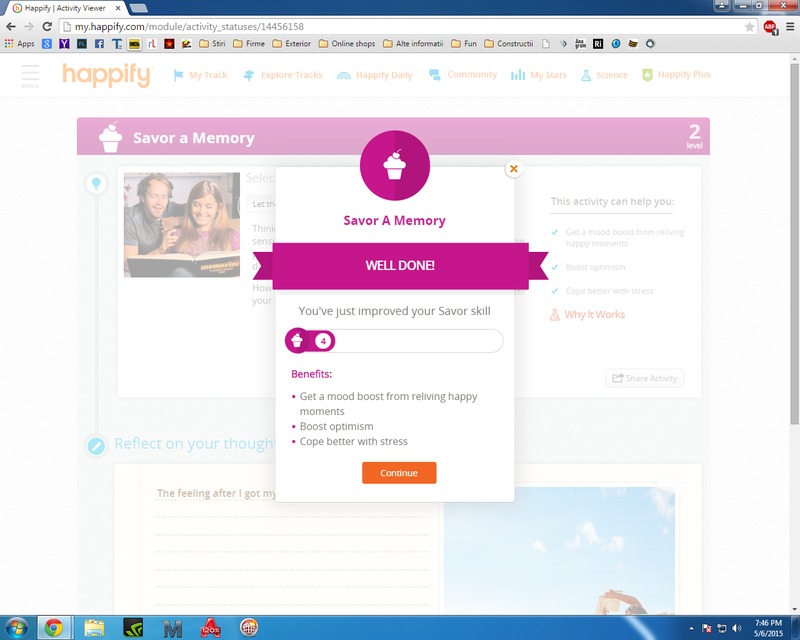This screenshot has height=640, width=800.
Task: Open My Track in navigation
Action: 200,75
